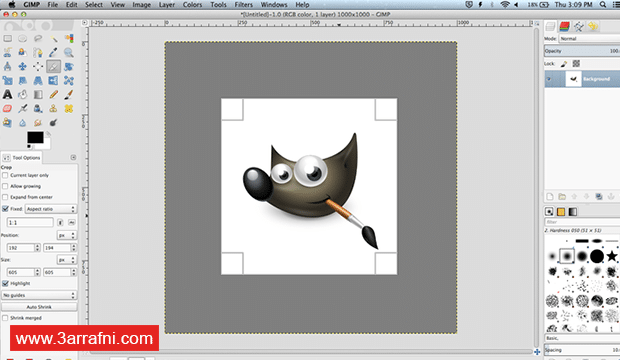The image size is (620, 360).
Task: Duplicate the layer with duplicate icon
Action: coord(599,197)
